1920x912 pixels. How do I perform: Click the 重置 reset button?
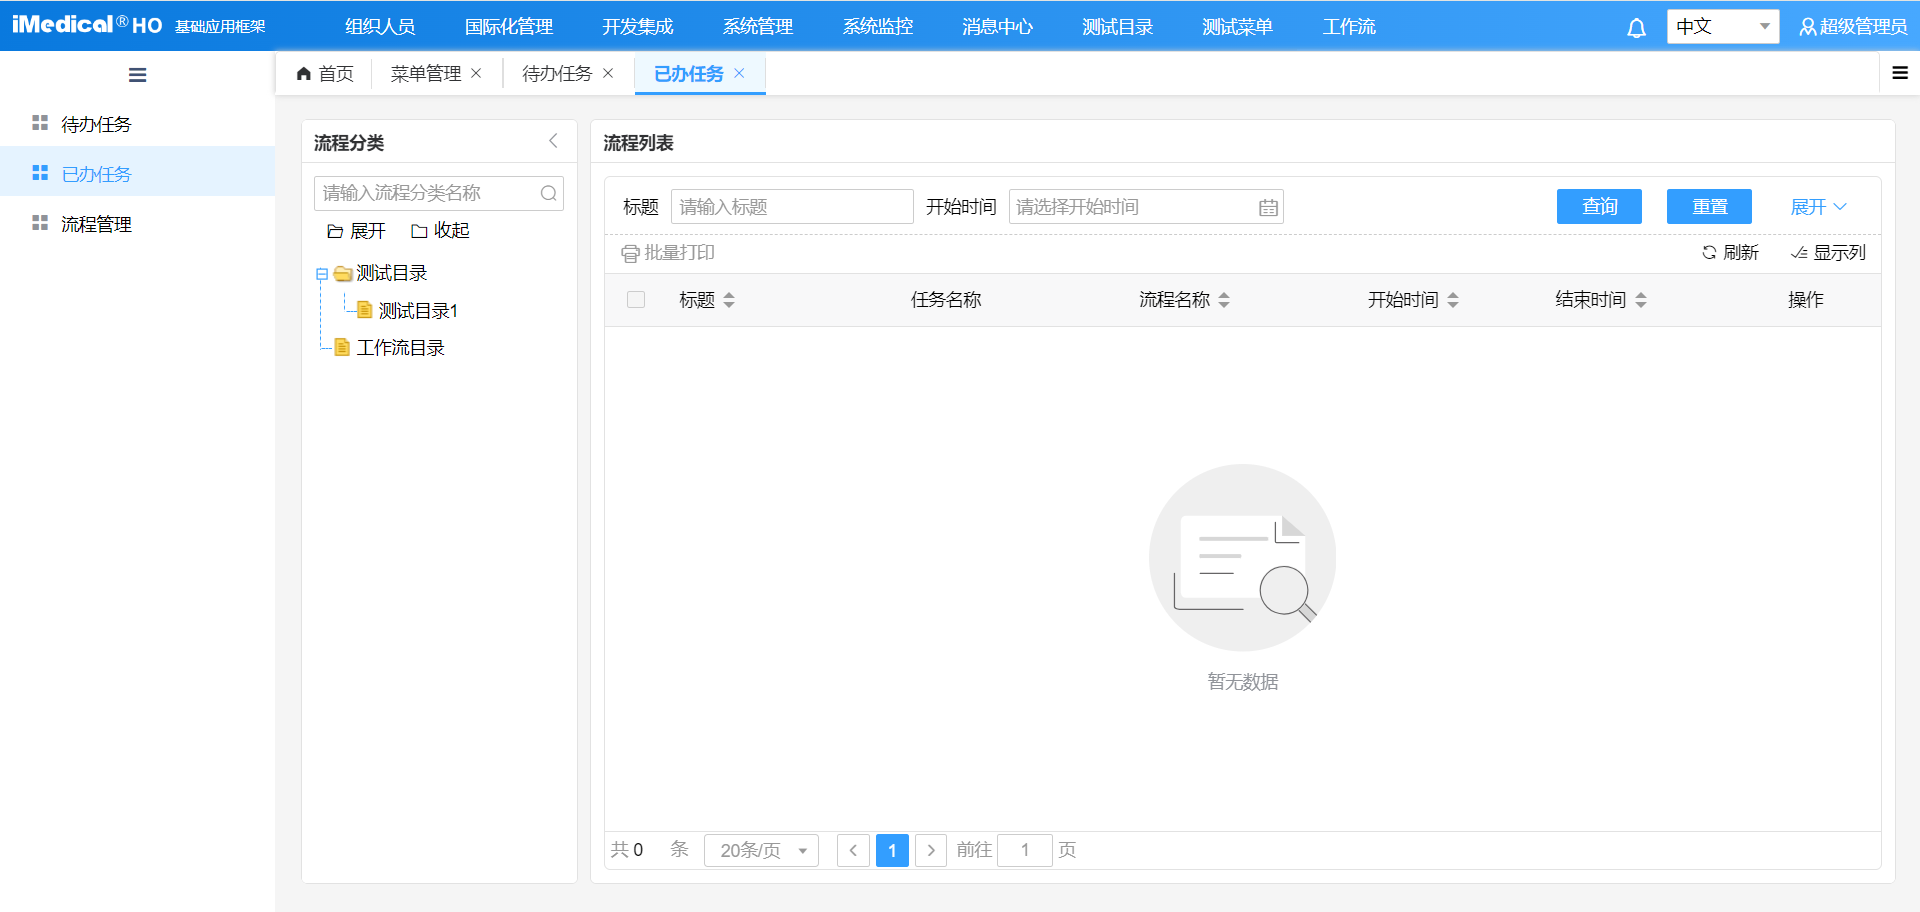(1709, 207)
